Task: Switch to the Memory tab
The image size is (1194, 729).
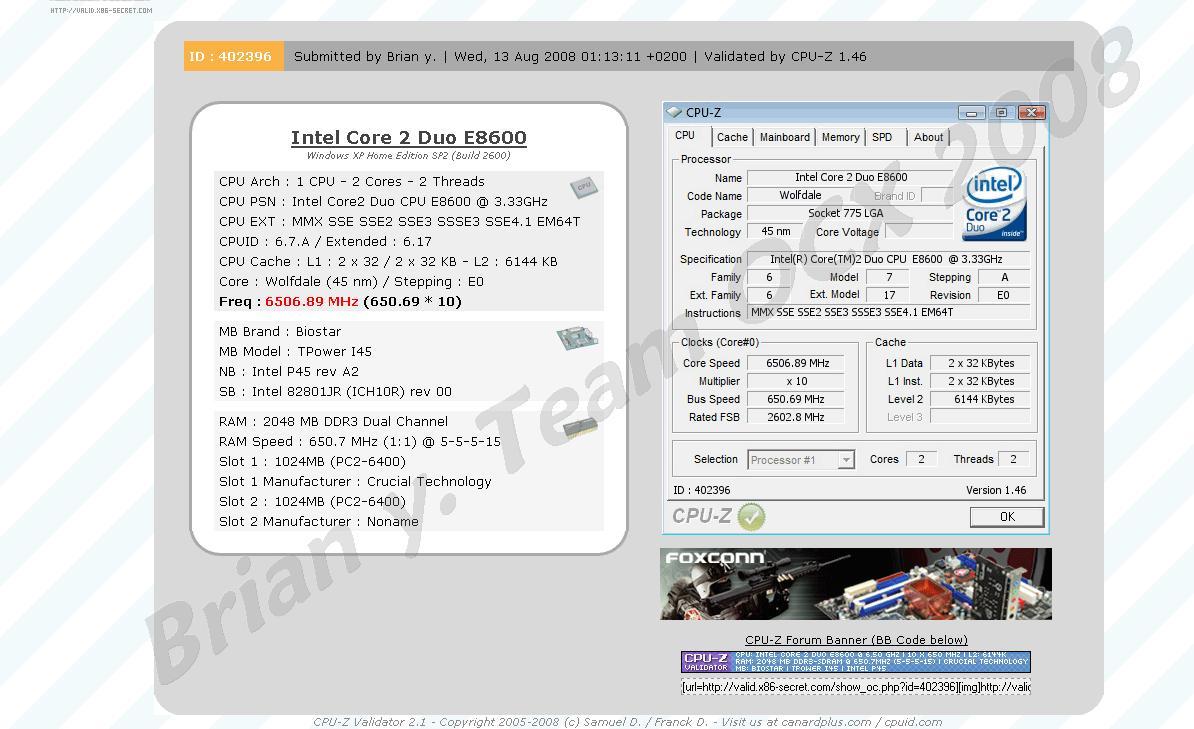Action: click(x=841, y=137)
